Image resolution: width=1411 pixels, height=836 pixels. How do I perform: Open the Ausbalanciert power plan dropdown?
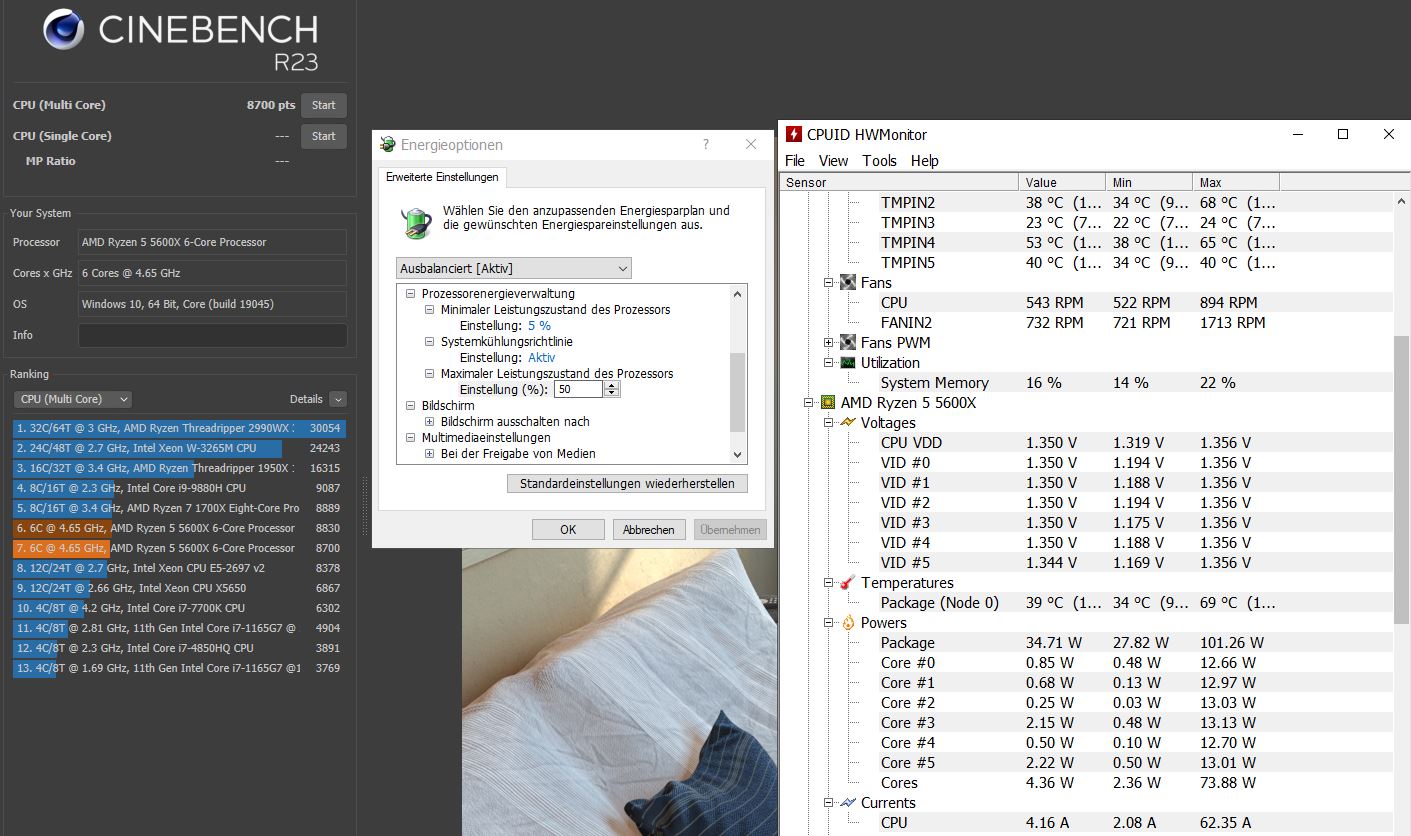(x=623, y=268)
